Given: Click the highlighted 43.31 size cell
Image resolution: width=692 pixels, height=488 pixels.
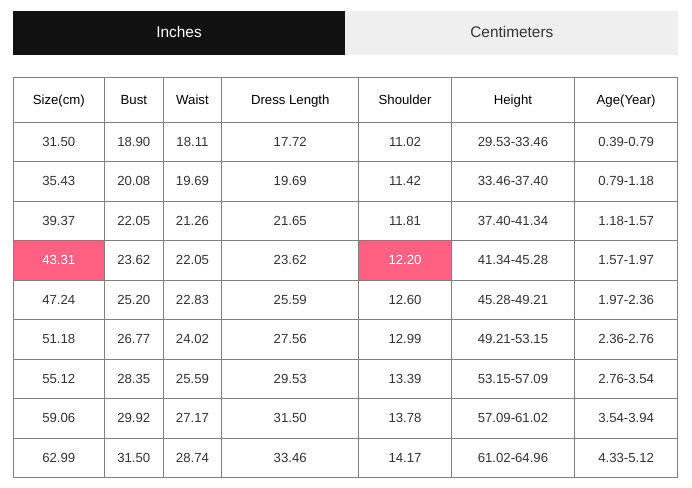Looking at the screenshot, I should pos(59,260).
